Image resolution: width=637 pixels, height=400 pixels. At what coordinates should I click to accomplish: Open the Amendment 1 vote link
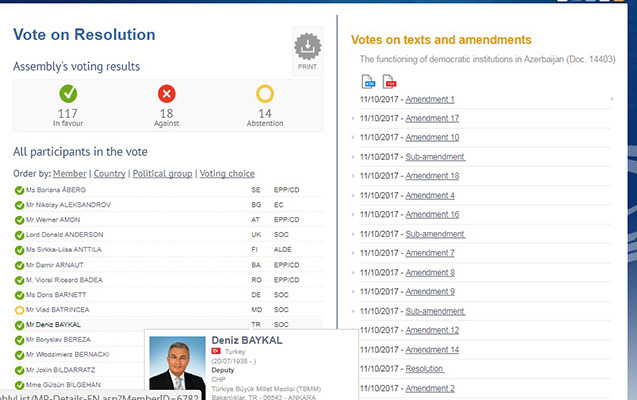coord(429,99)
